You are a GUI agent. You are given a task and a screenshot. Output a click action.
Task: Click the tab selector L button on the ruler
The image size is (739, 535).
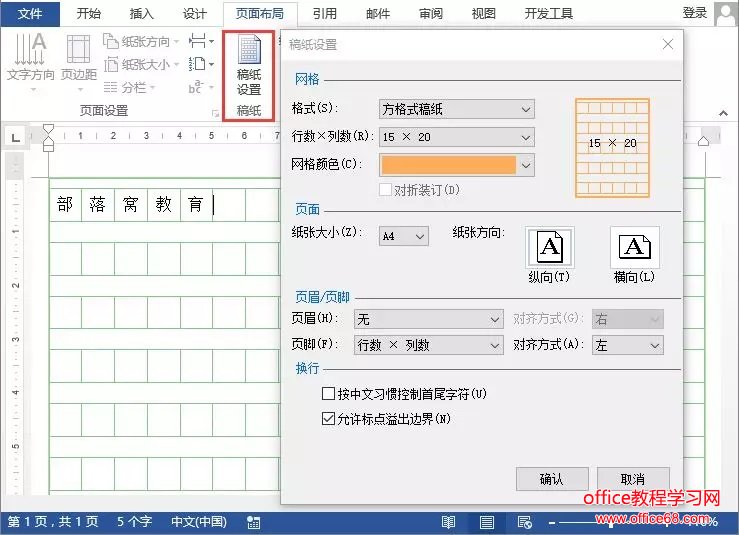pos(16,137)
